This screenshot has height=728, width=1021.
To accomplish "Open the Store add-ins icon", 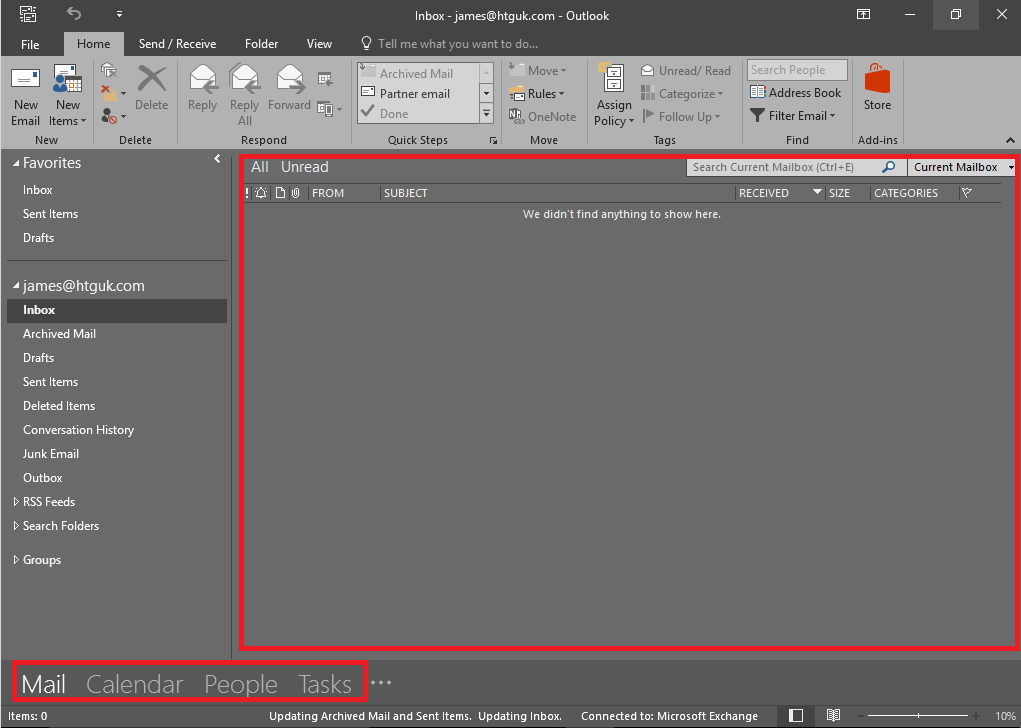I will [x=877, y=79].
